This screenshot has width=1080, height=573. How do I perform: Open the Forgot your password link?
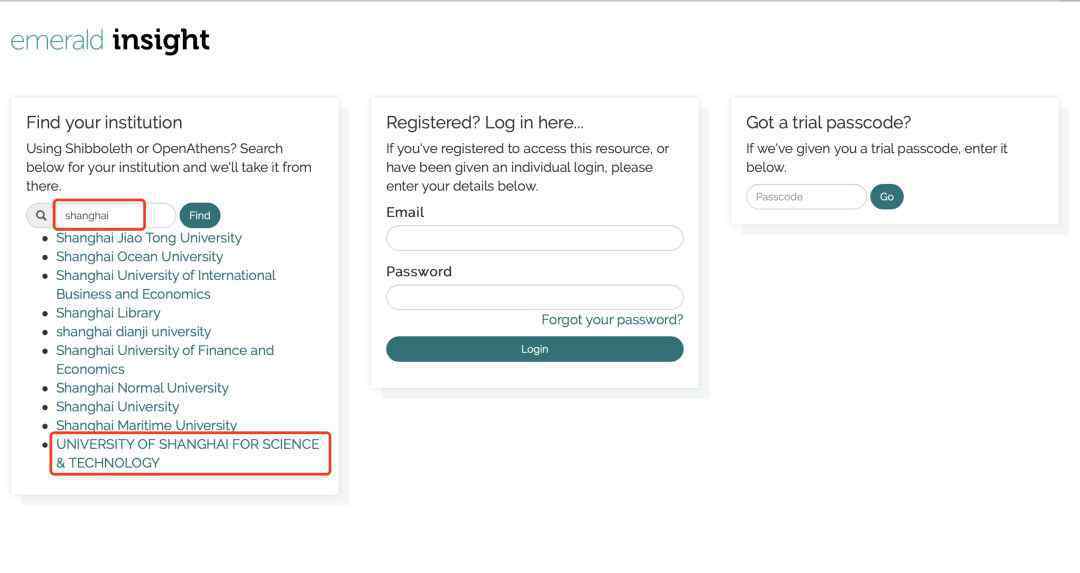pos(612,320)
